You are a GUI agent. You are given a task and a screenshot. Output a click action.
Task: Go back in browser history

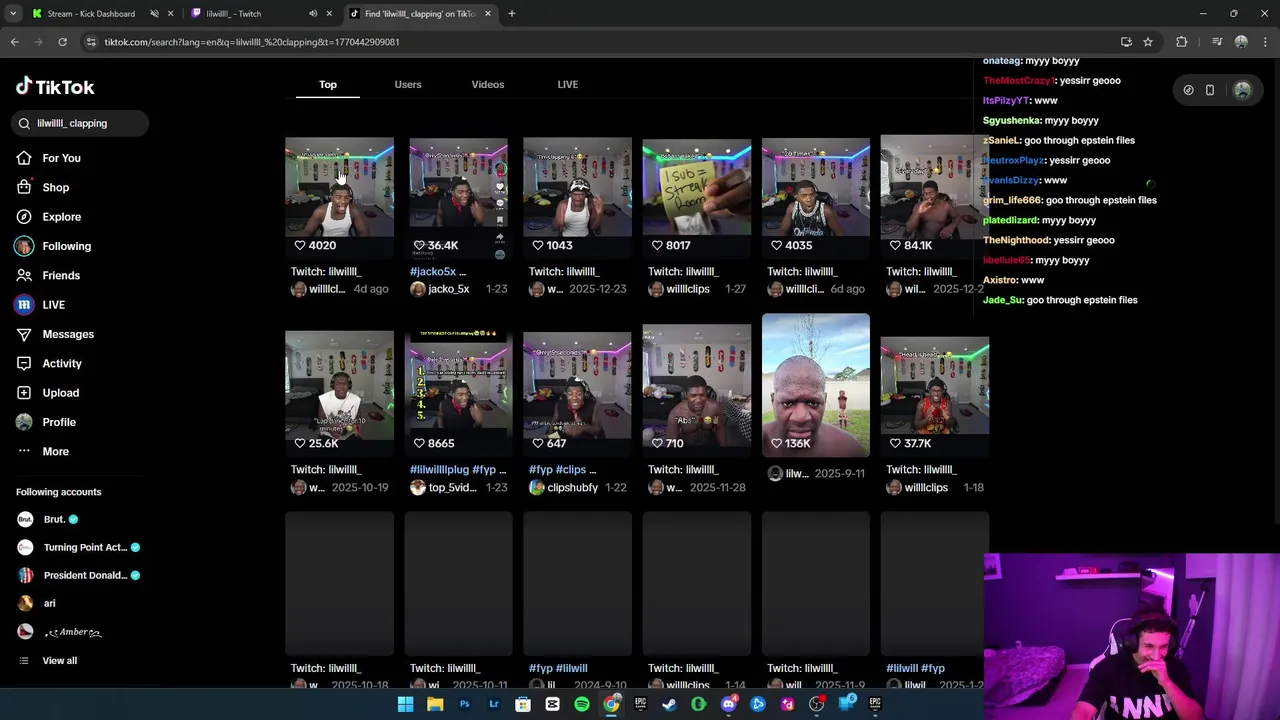pos(14,42)
